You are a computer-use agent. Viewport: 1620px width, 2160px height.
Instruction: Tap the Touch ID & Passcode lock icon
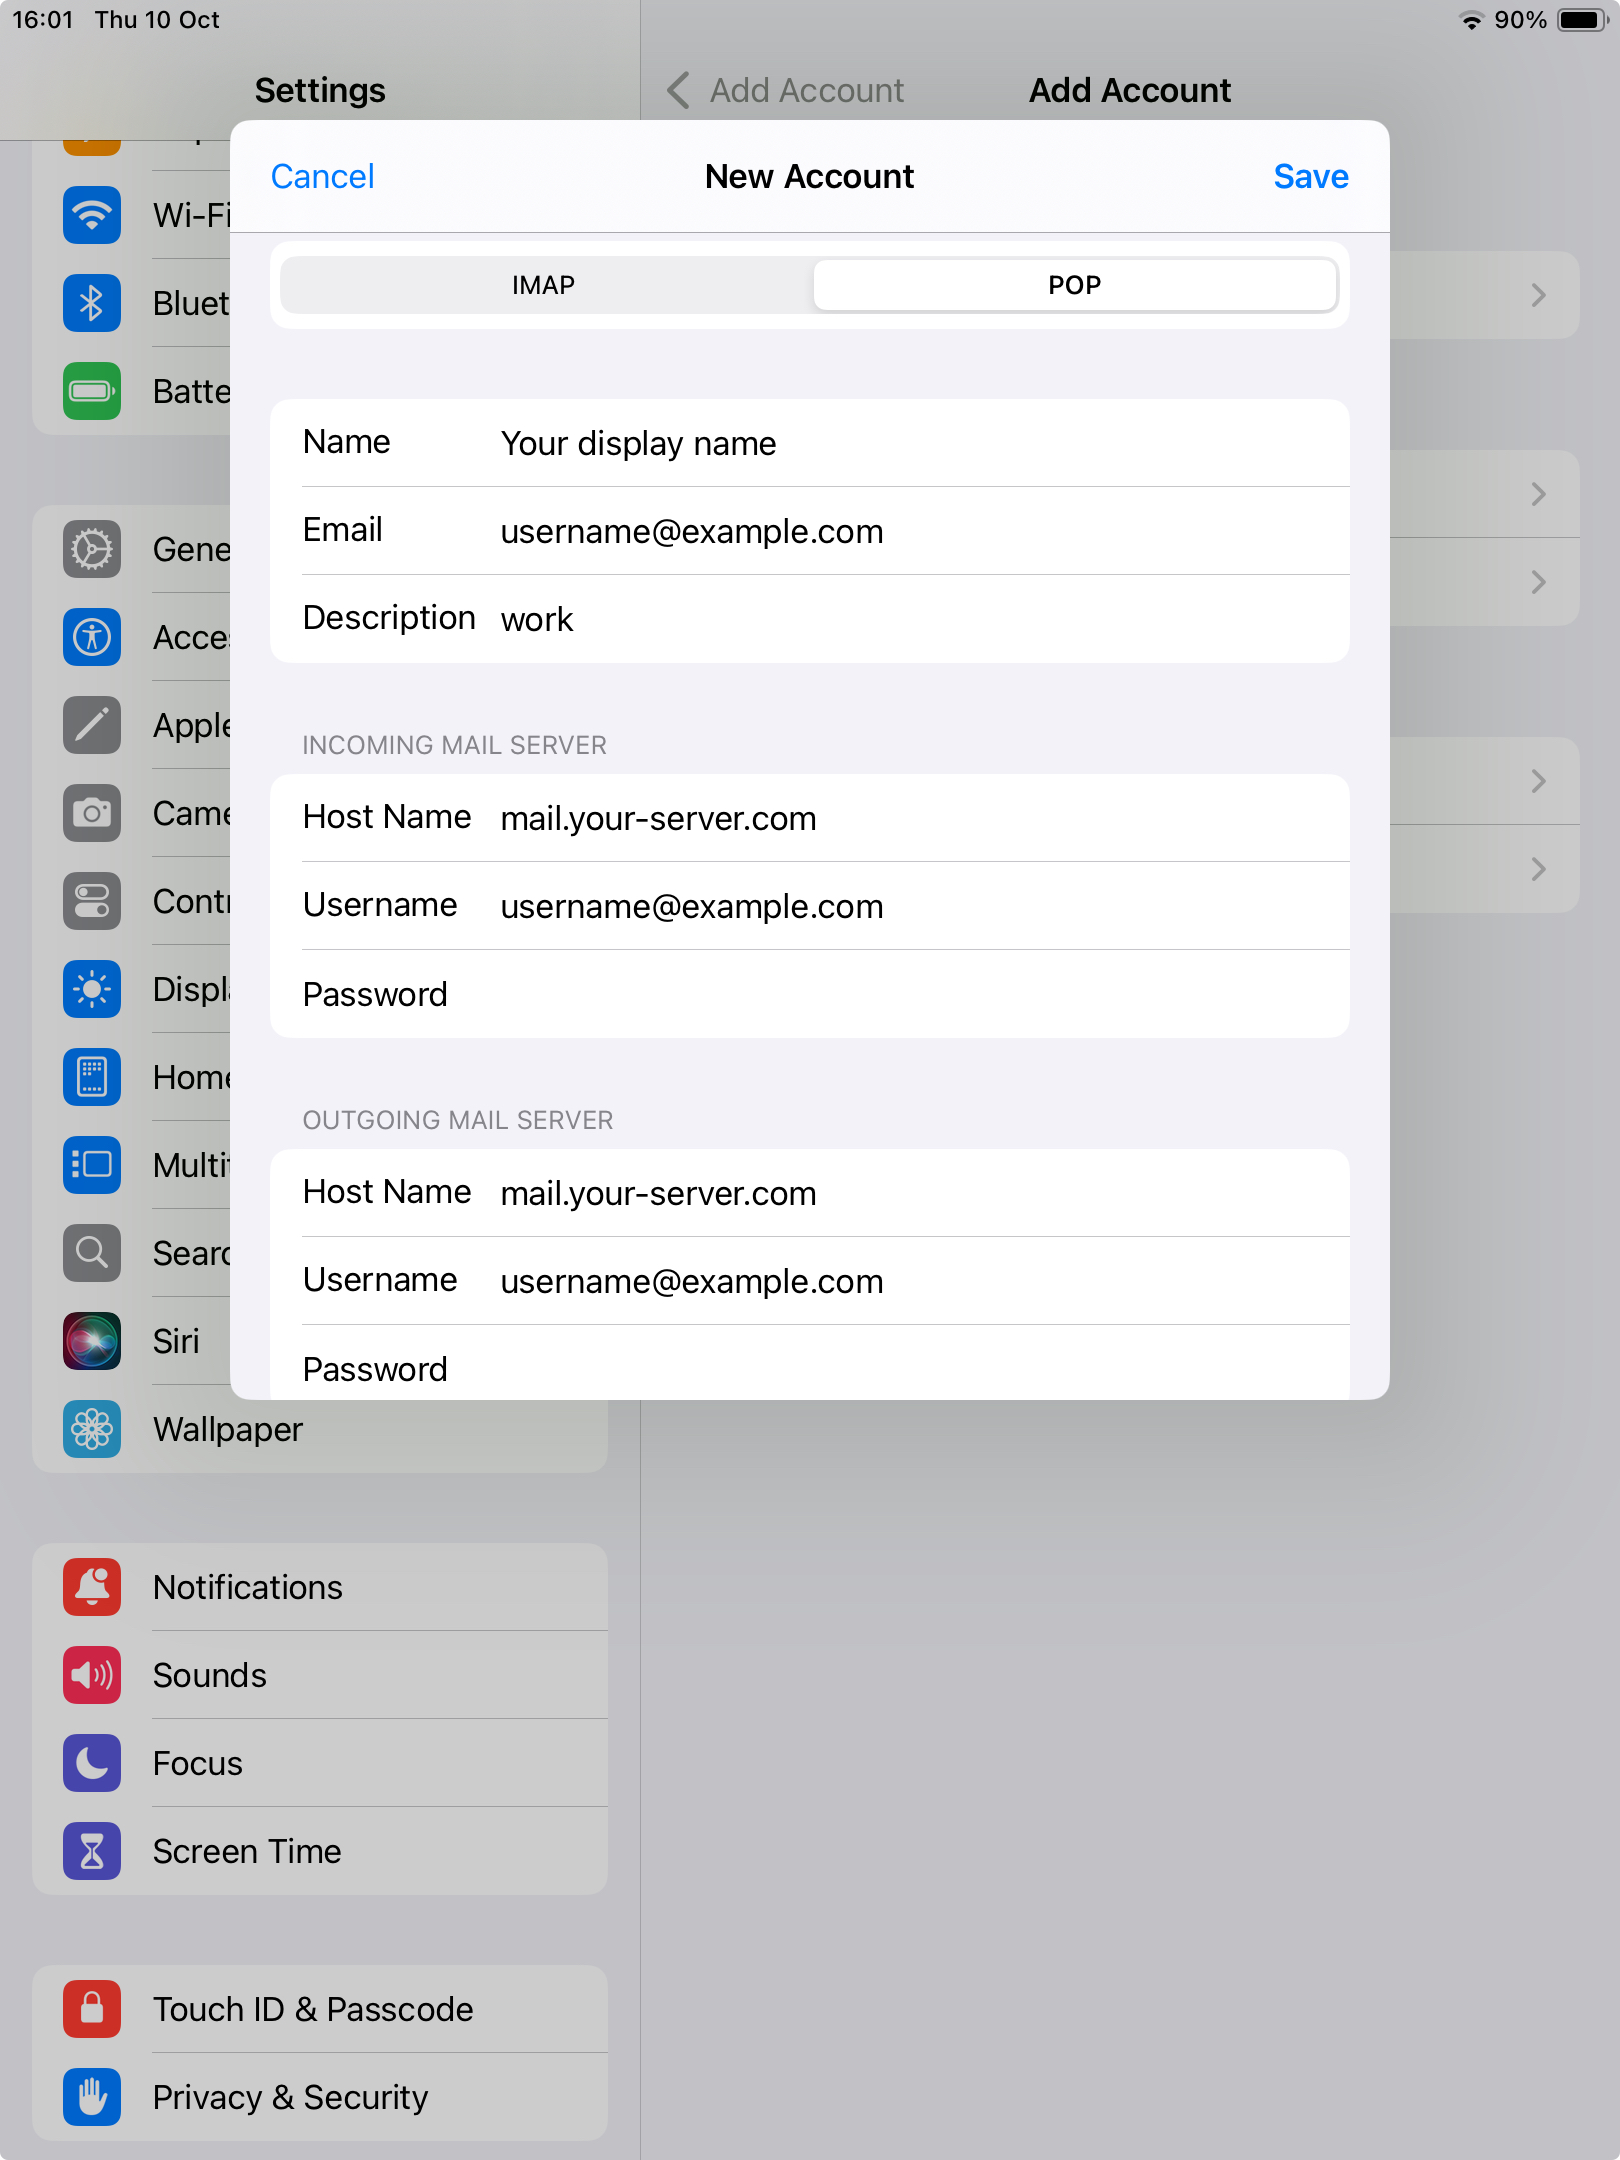click(92, 2009)
